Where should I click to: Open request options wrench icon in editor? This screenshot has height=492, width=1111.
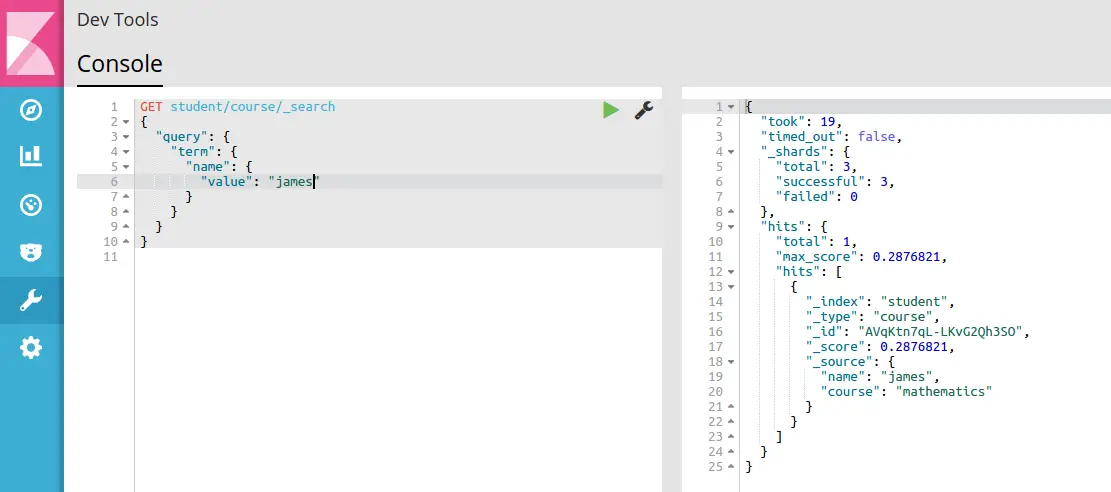click(643, 110)
